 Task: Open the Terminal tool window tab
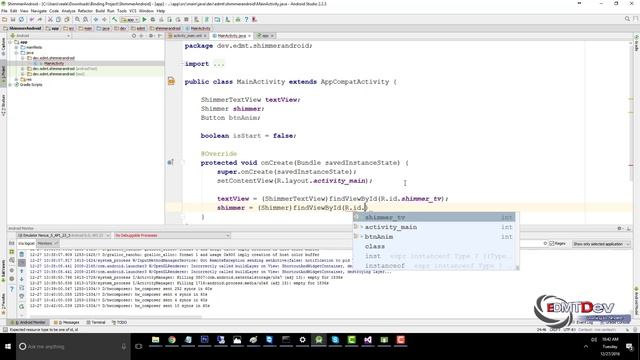tap(96, 322)
